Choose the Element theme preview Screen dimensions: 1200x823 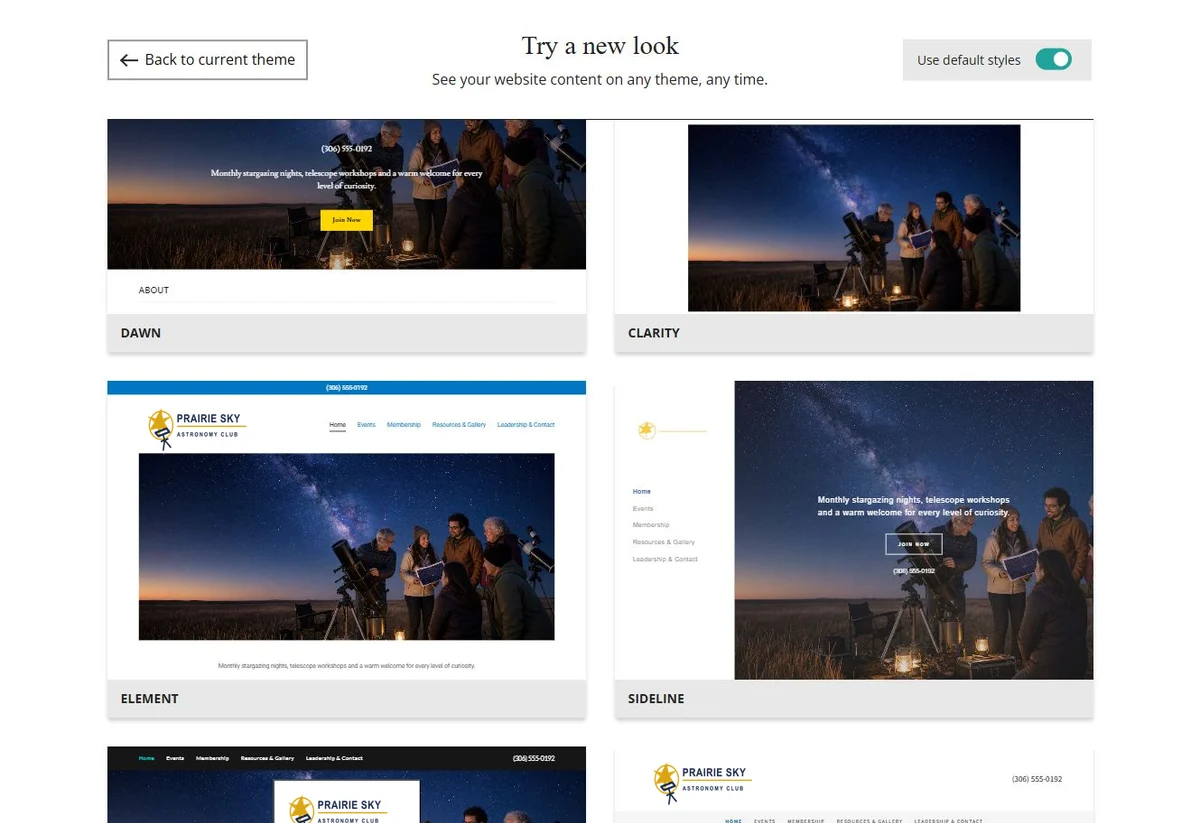pyautogui.click(x=346, y=530)
